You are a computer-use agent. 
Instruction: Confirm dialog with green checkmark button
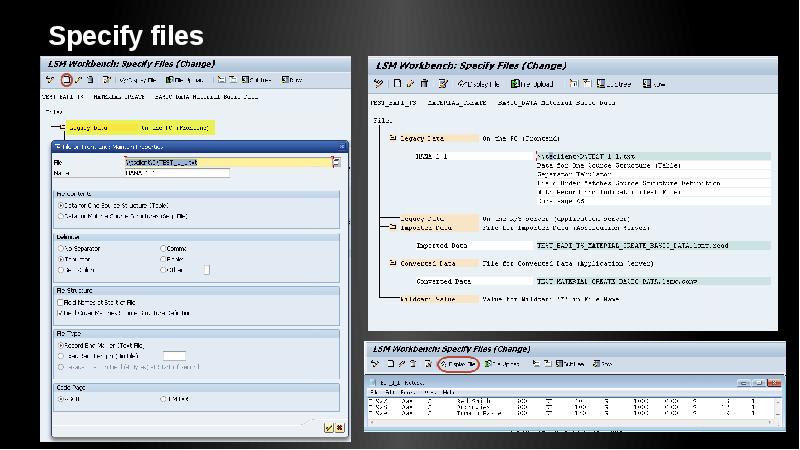pos(329,428)
